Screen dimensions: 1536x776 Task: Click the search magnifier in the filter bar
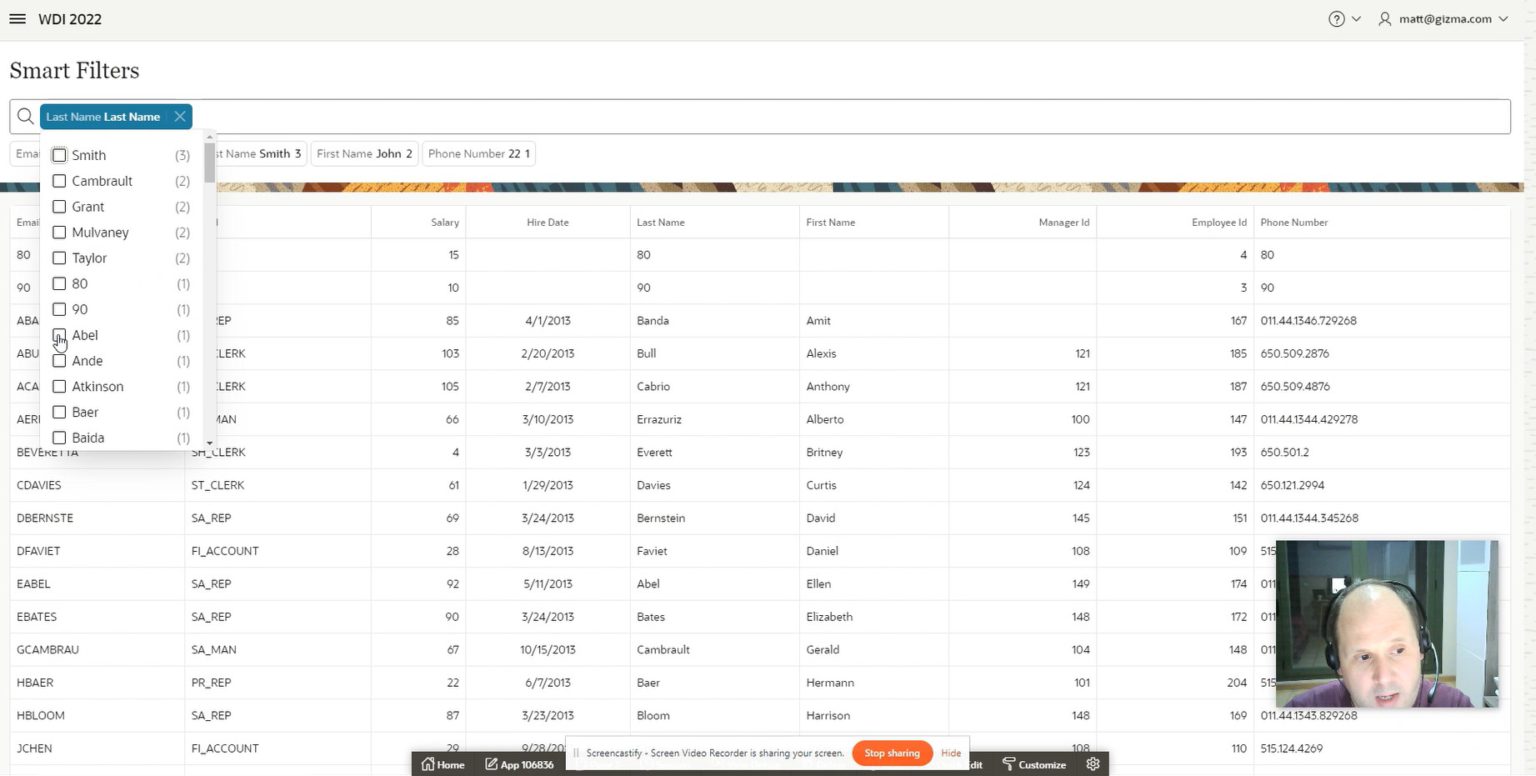click(26, 116)
